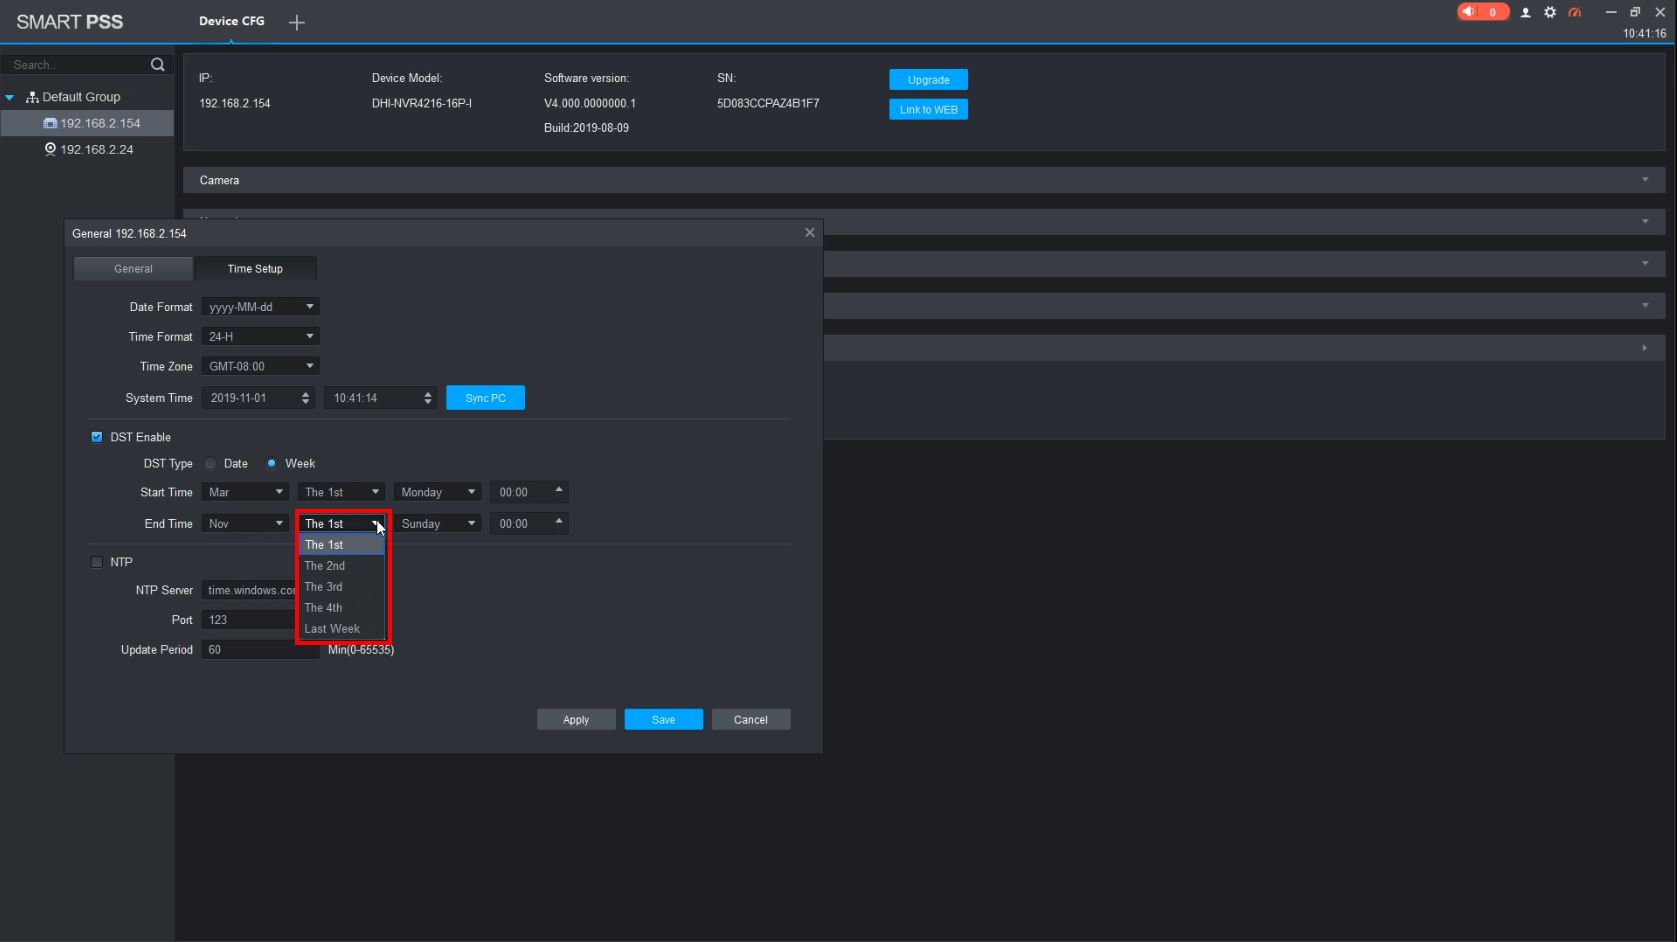Switch to the General tab
1677x942 pixels.
pyautogui.click(x=133, y=269)
